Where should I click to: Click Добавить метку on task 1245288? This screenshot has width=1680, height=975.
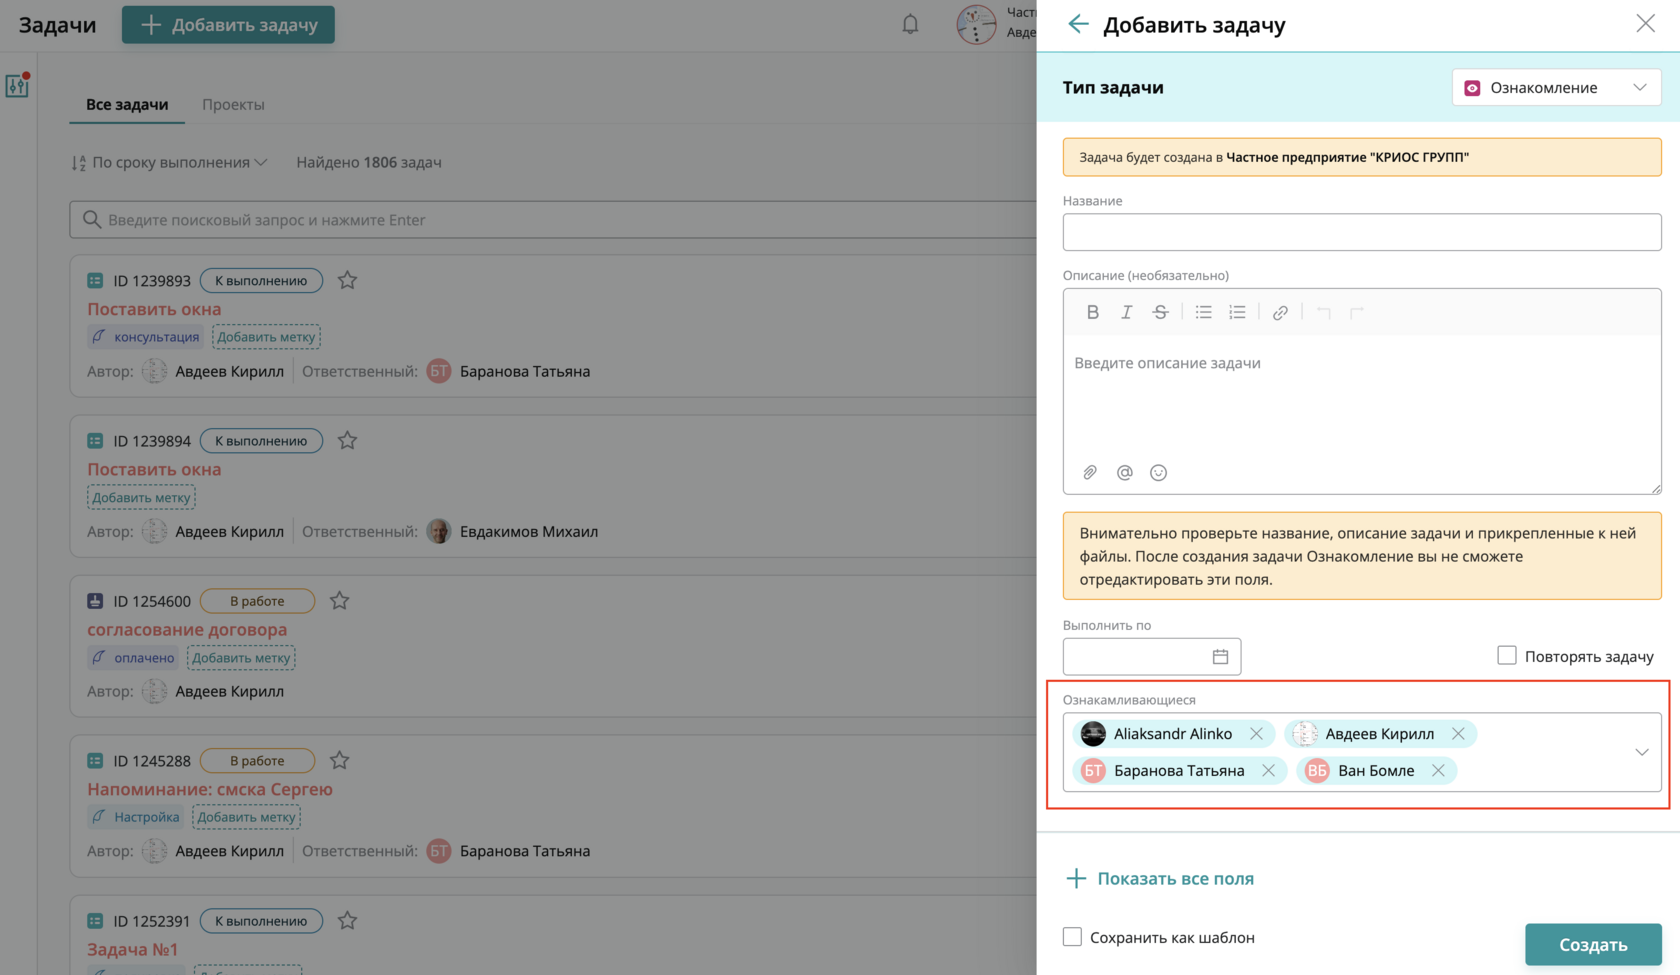coord(246,817)
